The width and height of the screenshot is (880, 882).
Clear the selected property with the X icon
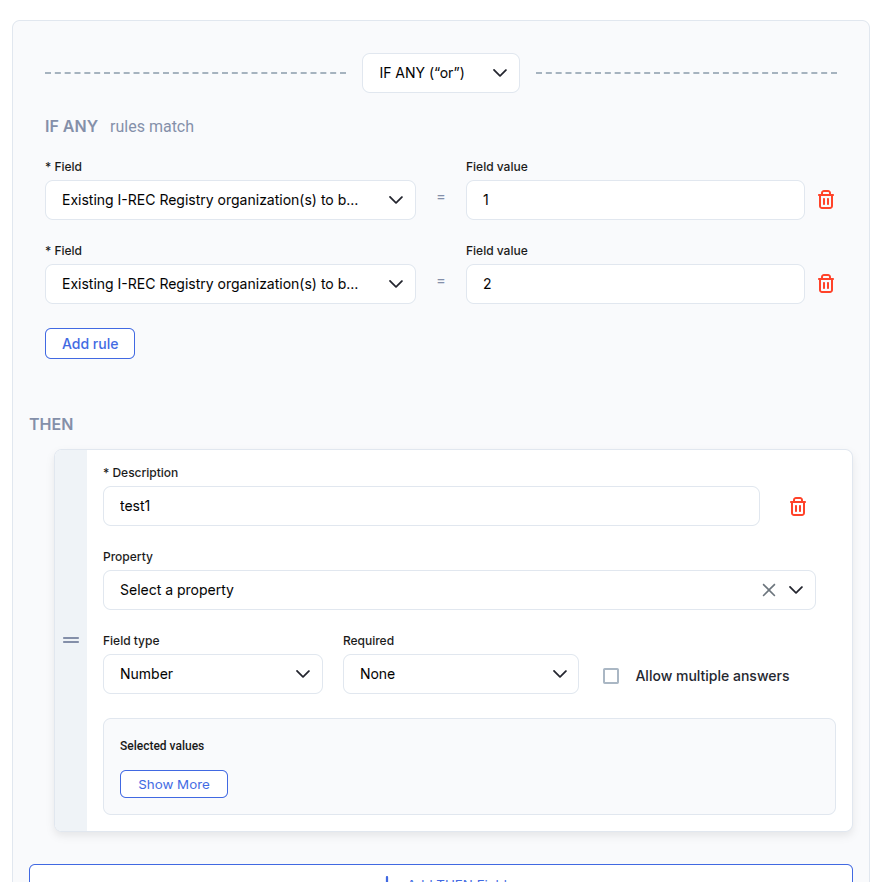[768, 590]
